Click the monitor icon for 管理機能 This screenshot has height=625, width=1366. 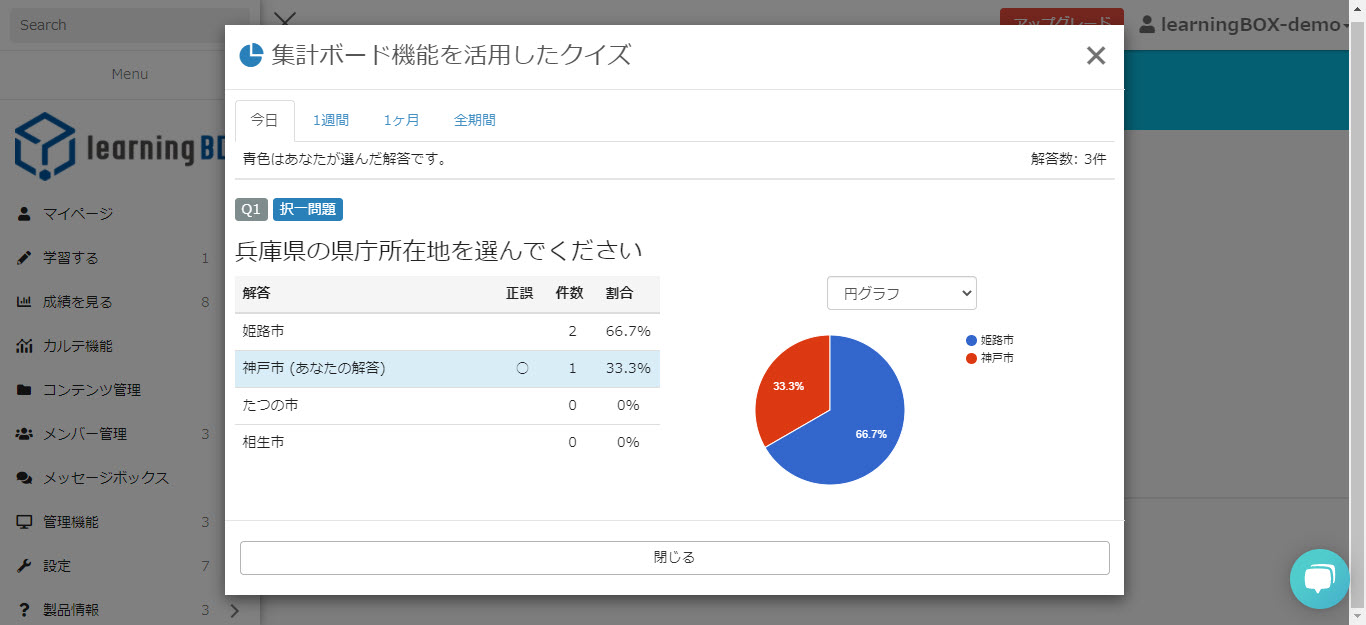point(24,522)
